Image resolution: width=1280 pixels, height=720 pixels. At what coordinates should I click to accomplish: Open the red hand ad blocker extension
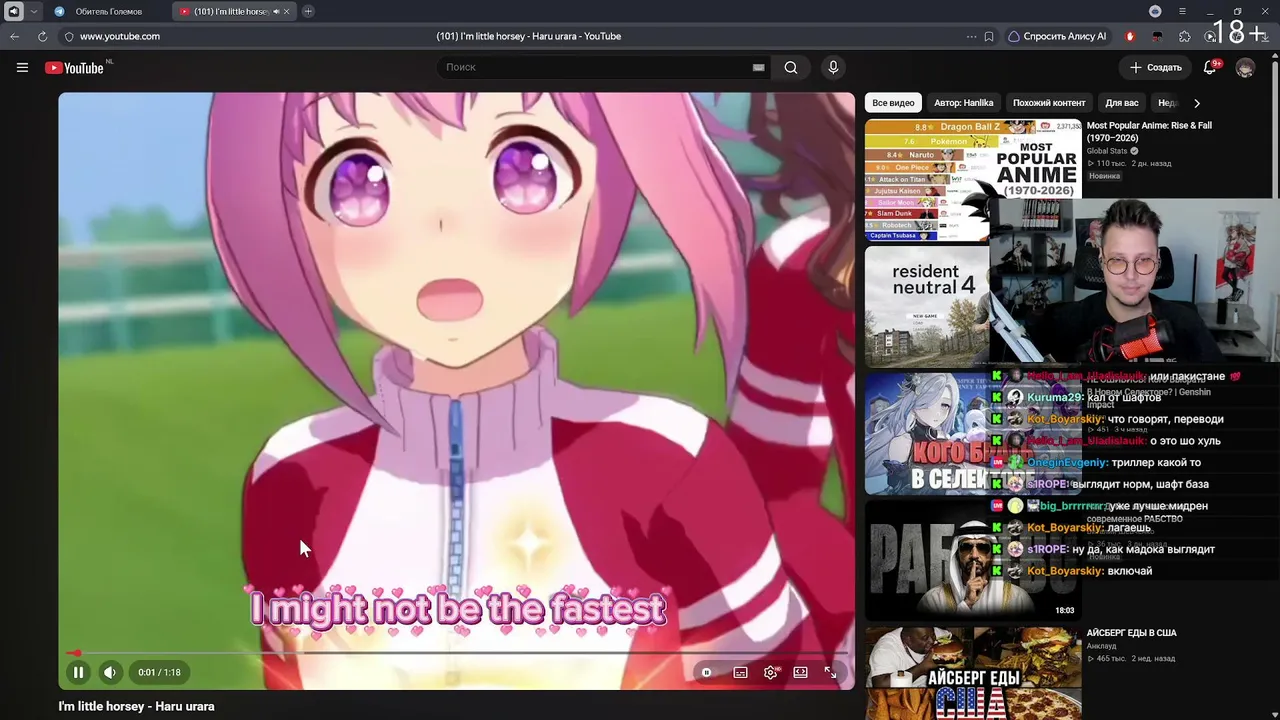pos(1130,36)
